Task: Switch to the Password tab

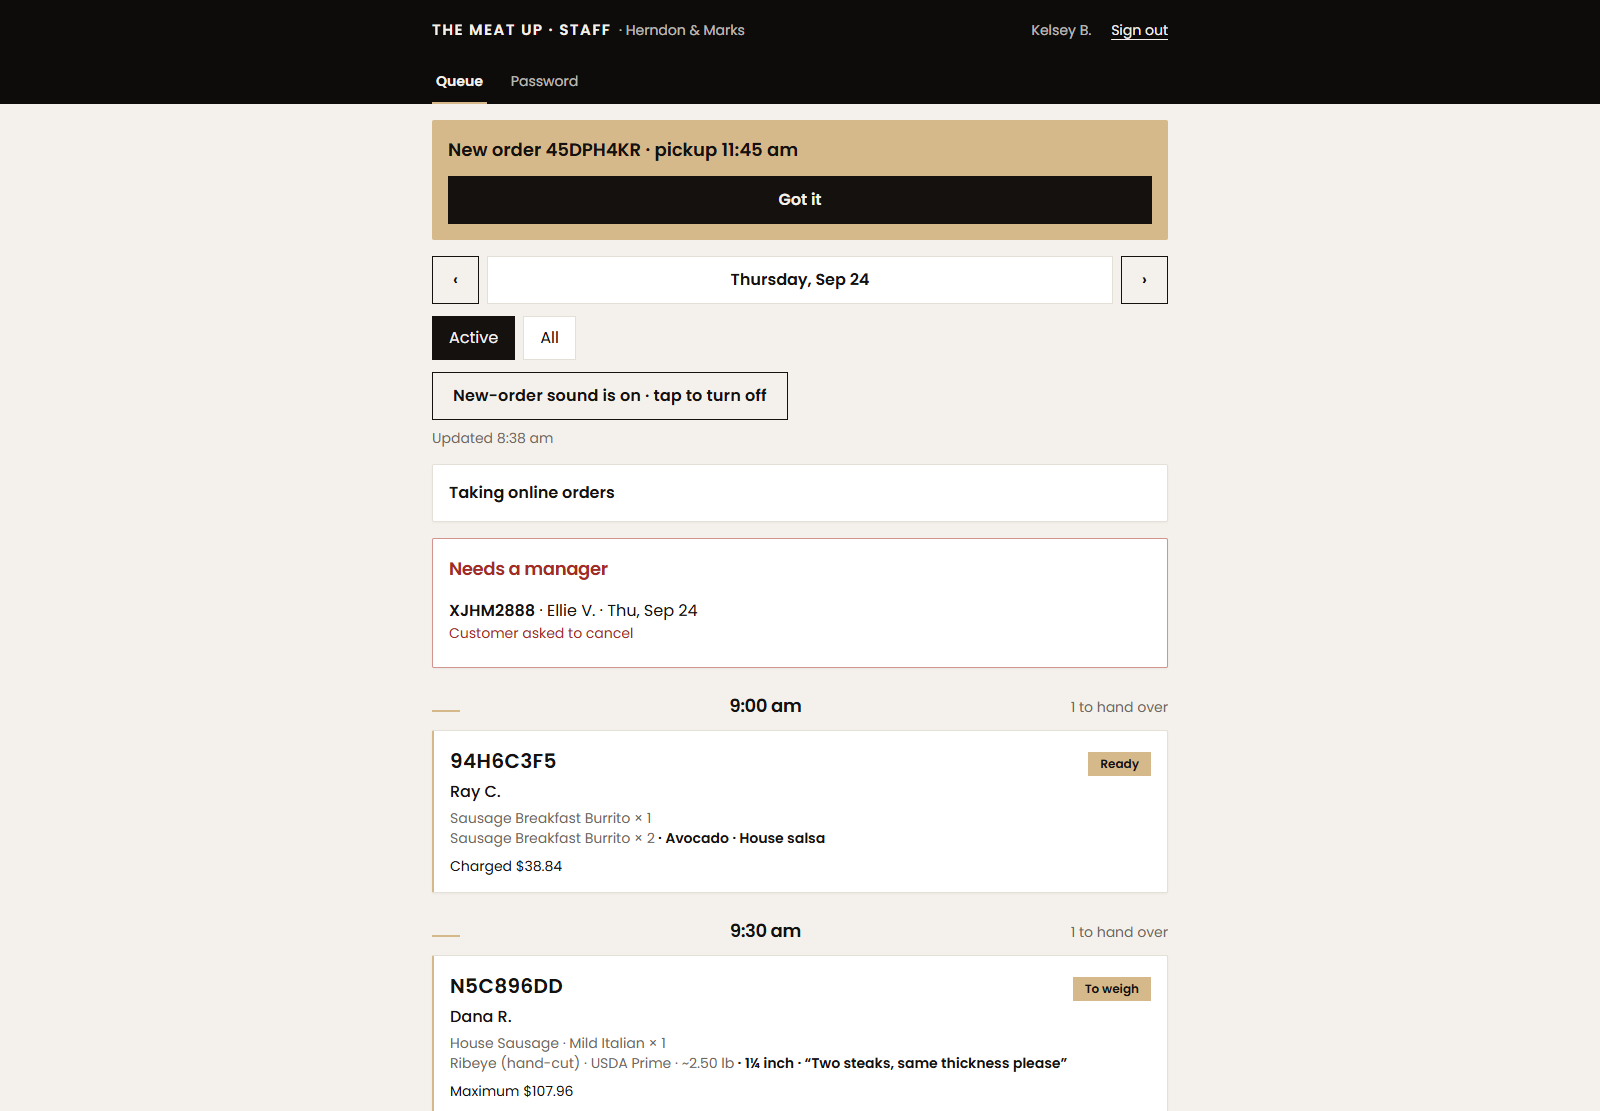Action: click(x=544, y=81)
